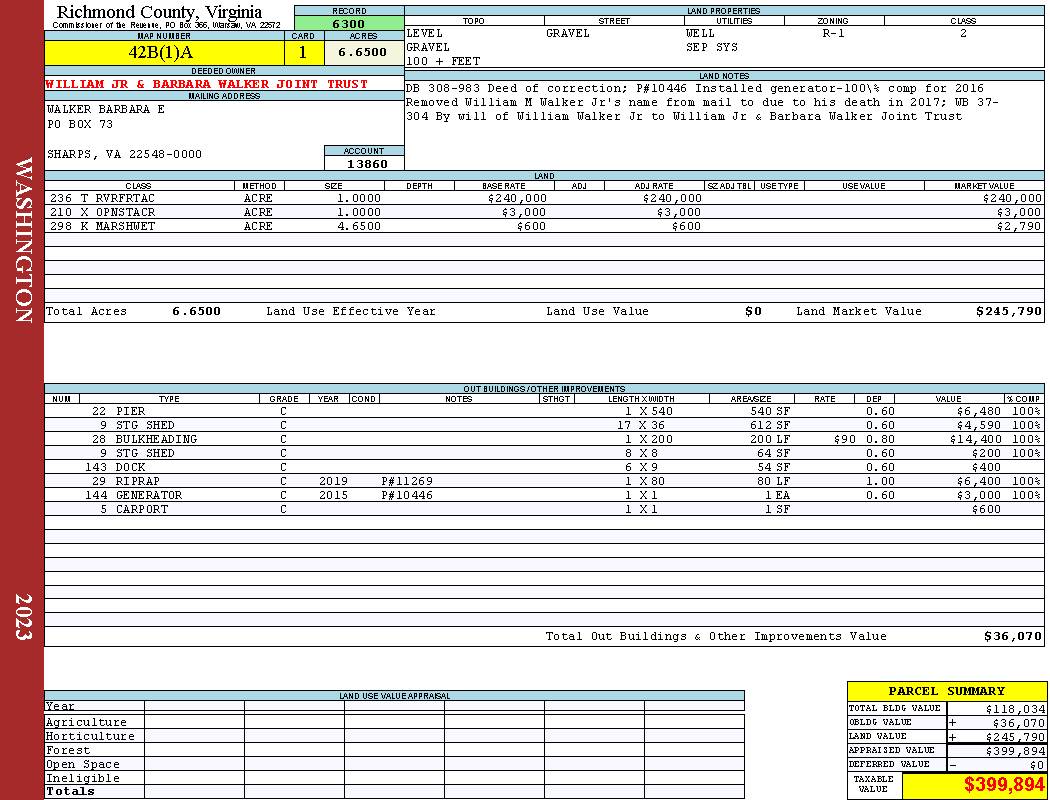Select the topo value 100 + FEET
Viewport: 1050px width, 800px height.
click(x=443, y=62)
